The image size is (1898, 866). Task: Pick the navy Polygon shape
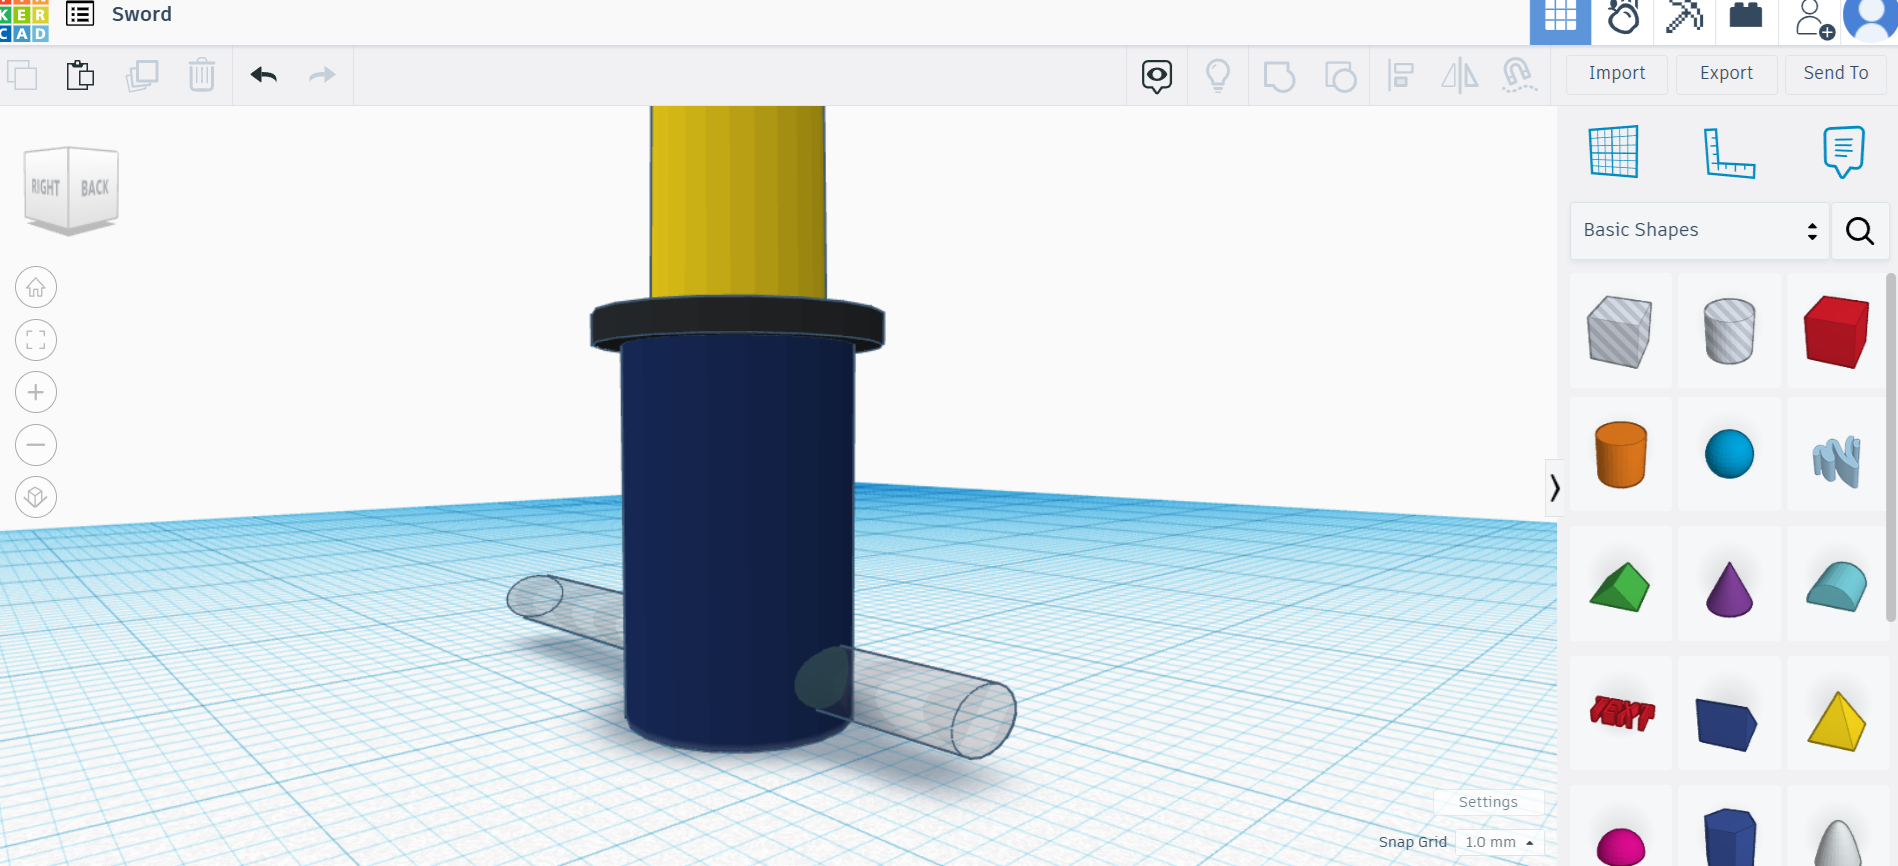coord(1729,836)
